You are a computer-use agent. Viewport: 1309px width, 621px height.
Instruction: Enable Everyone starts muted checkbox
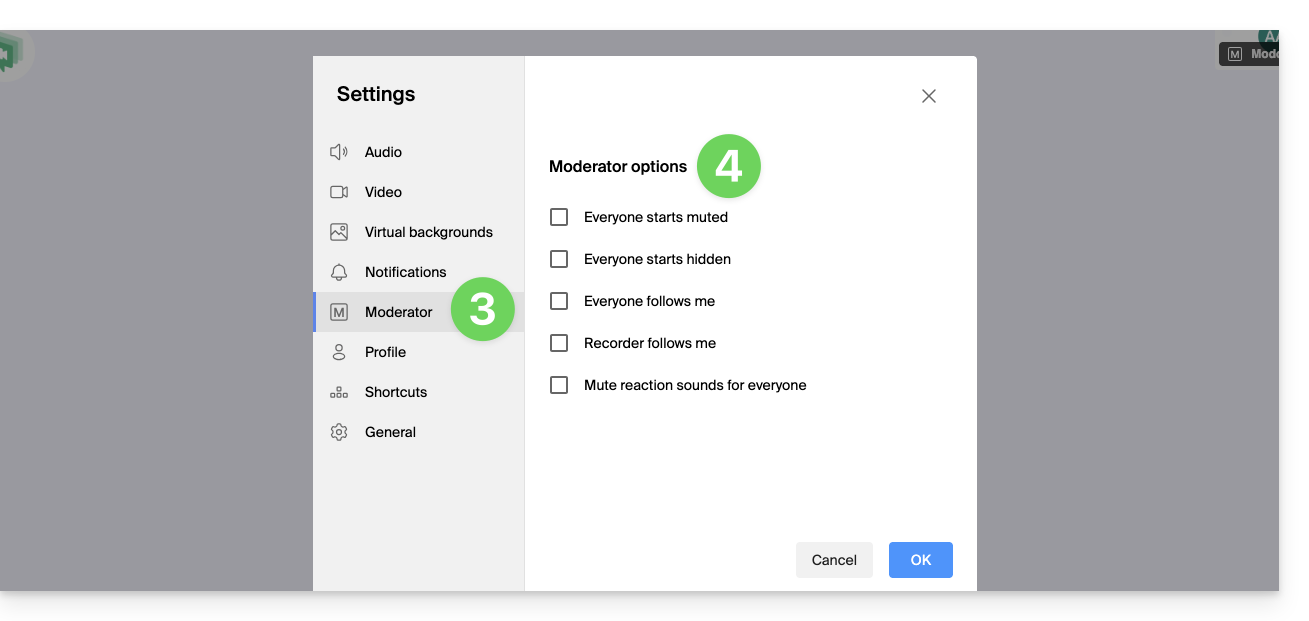(x=559, y=217)
